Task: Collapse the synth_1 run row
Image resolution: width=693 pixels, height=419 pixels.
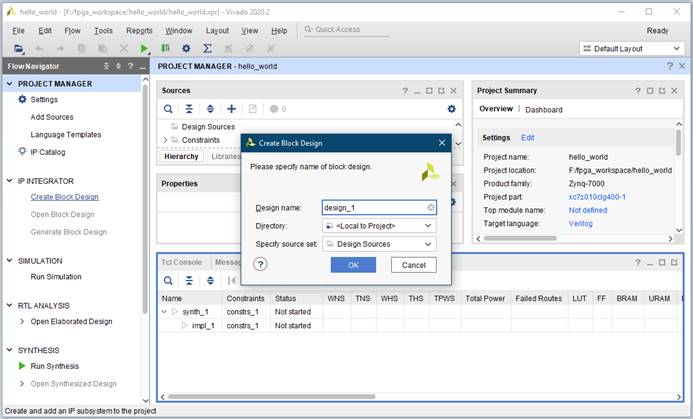Action: coord(166,312)
